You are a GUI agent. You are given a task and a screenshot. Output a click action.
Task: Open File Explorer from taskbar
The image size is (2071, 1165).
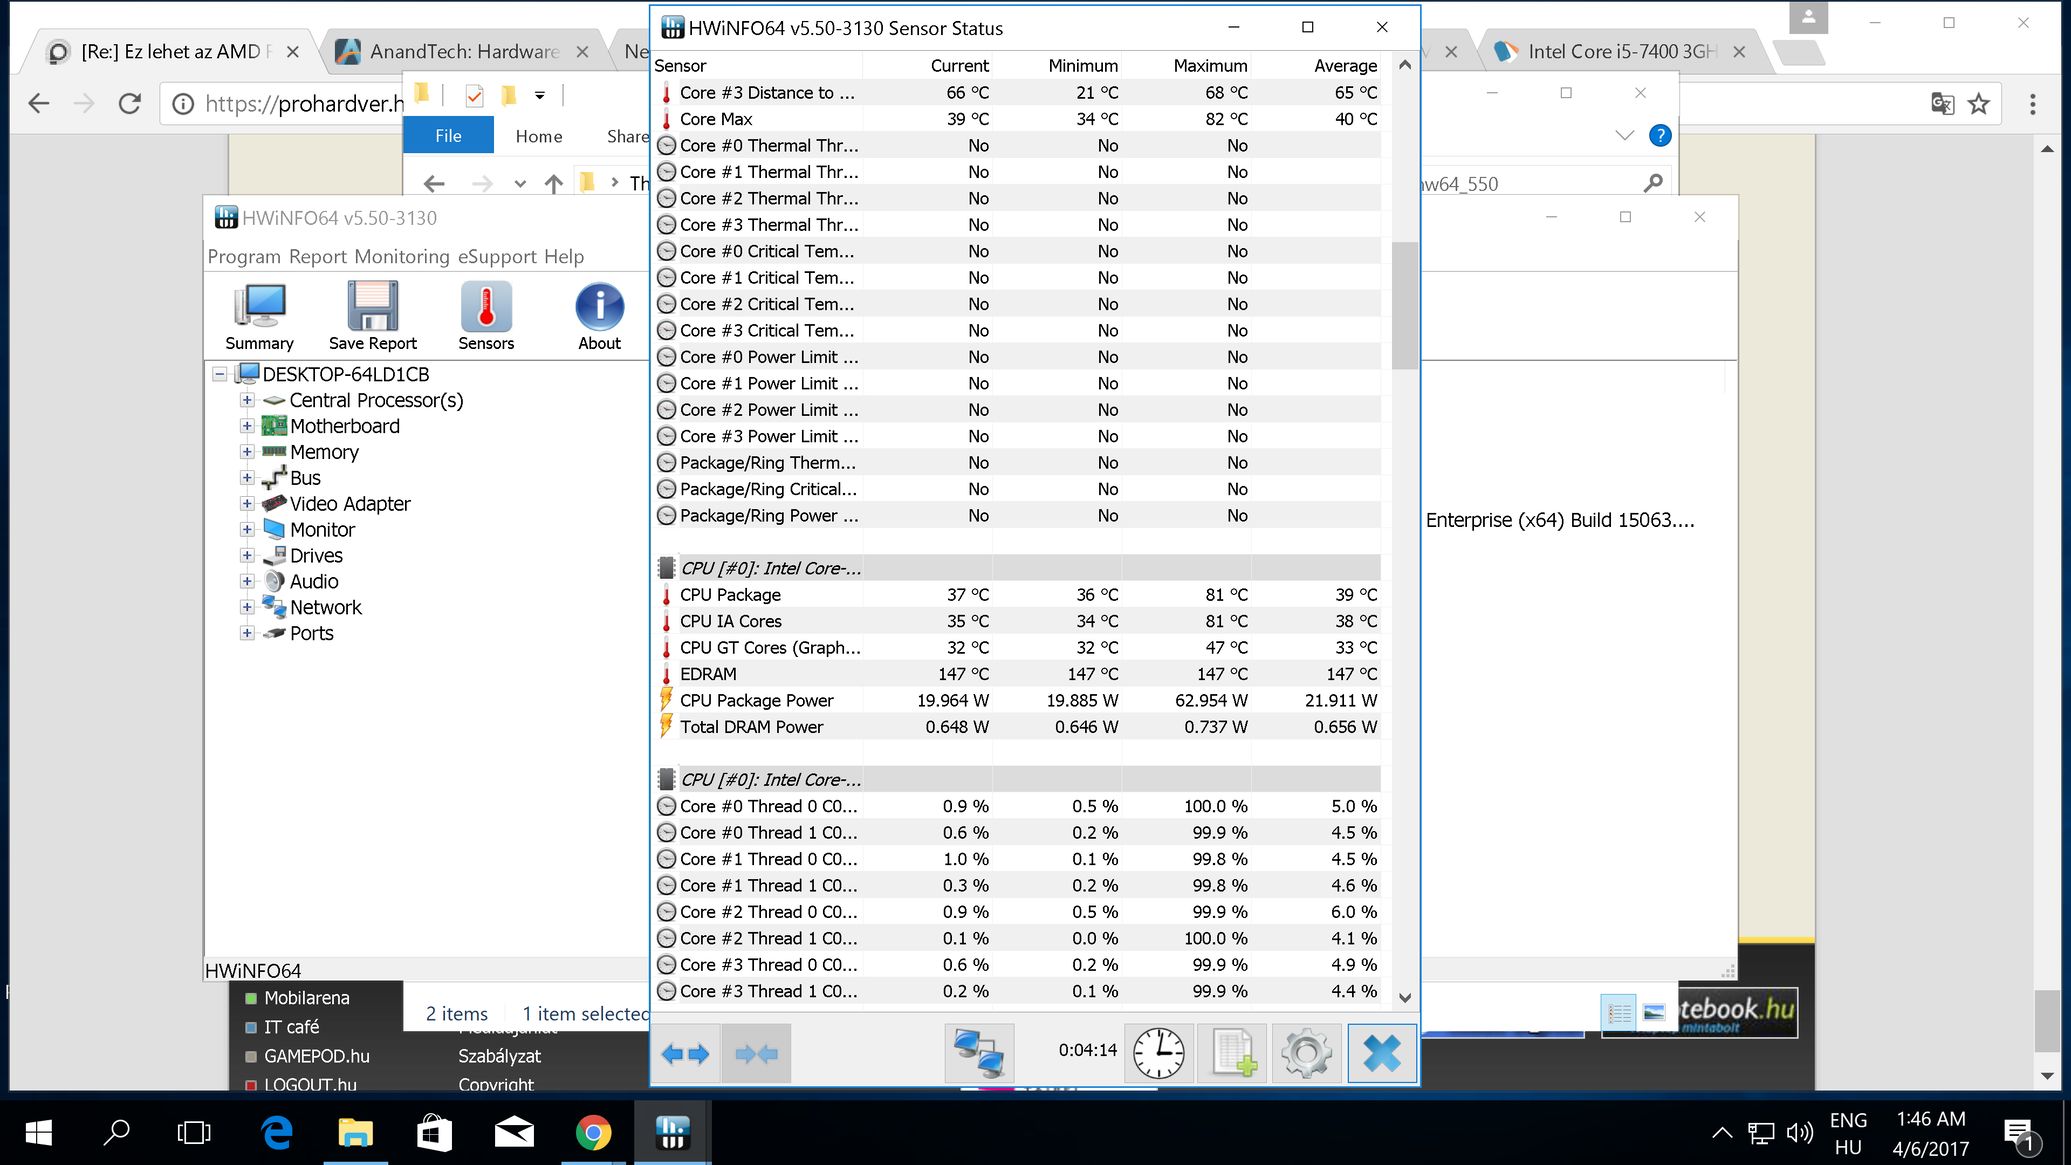pos(355,1133)
